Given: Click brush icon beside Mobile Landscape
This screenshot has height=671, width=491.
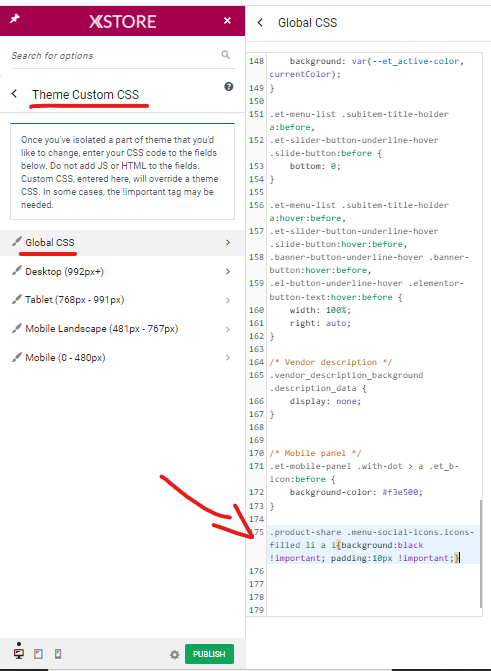Looking at the screenshot, I should tap(17, 328).
